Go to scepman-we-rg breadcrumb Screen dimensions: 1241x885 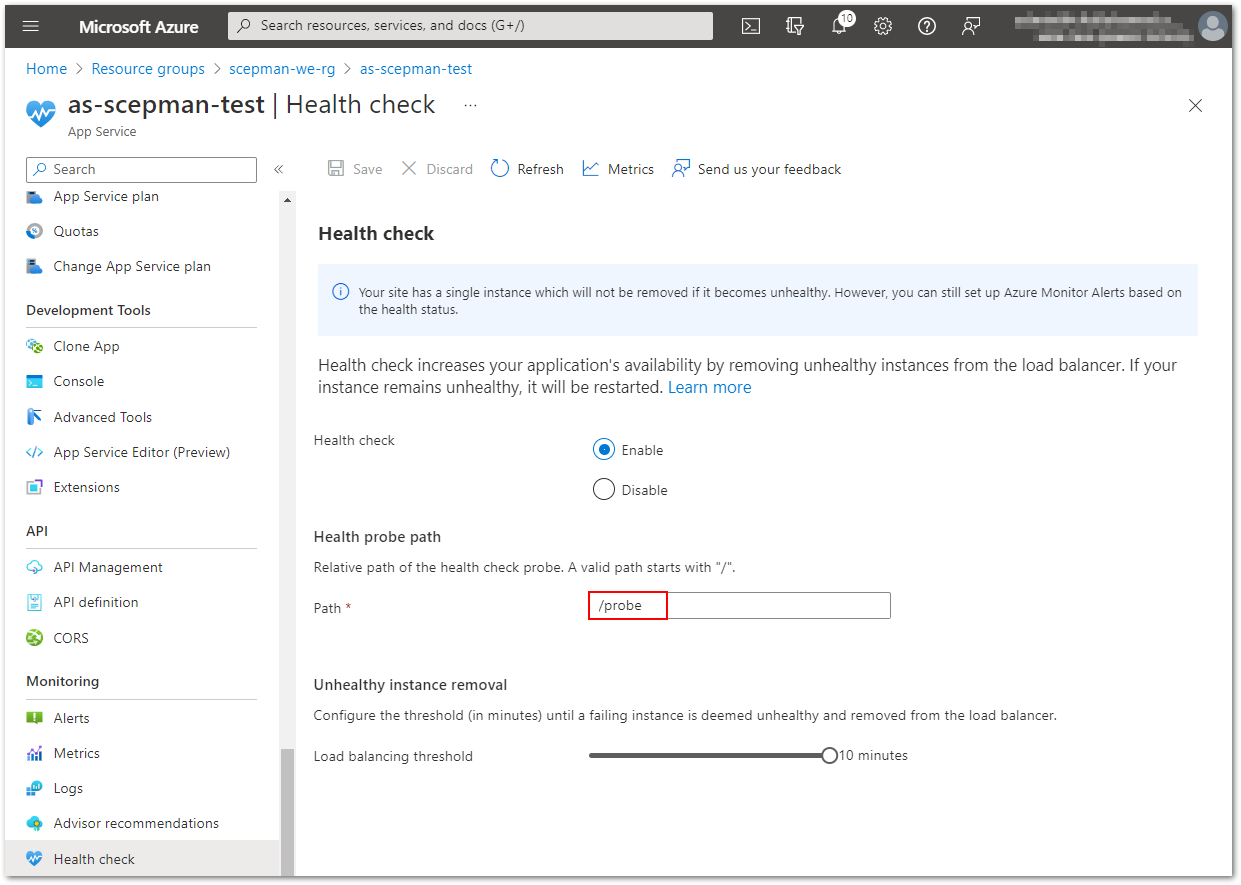click(282, 69)
